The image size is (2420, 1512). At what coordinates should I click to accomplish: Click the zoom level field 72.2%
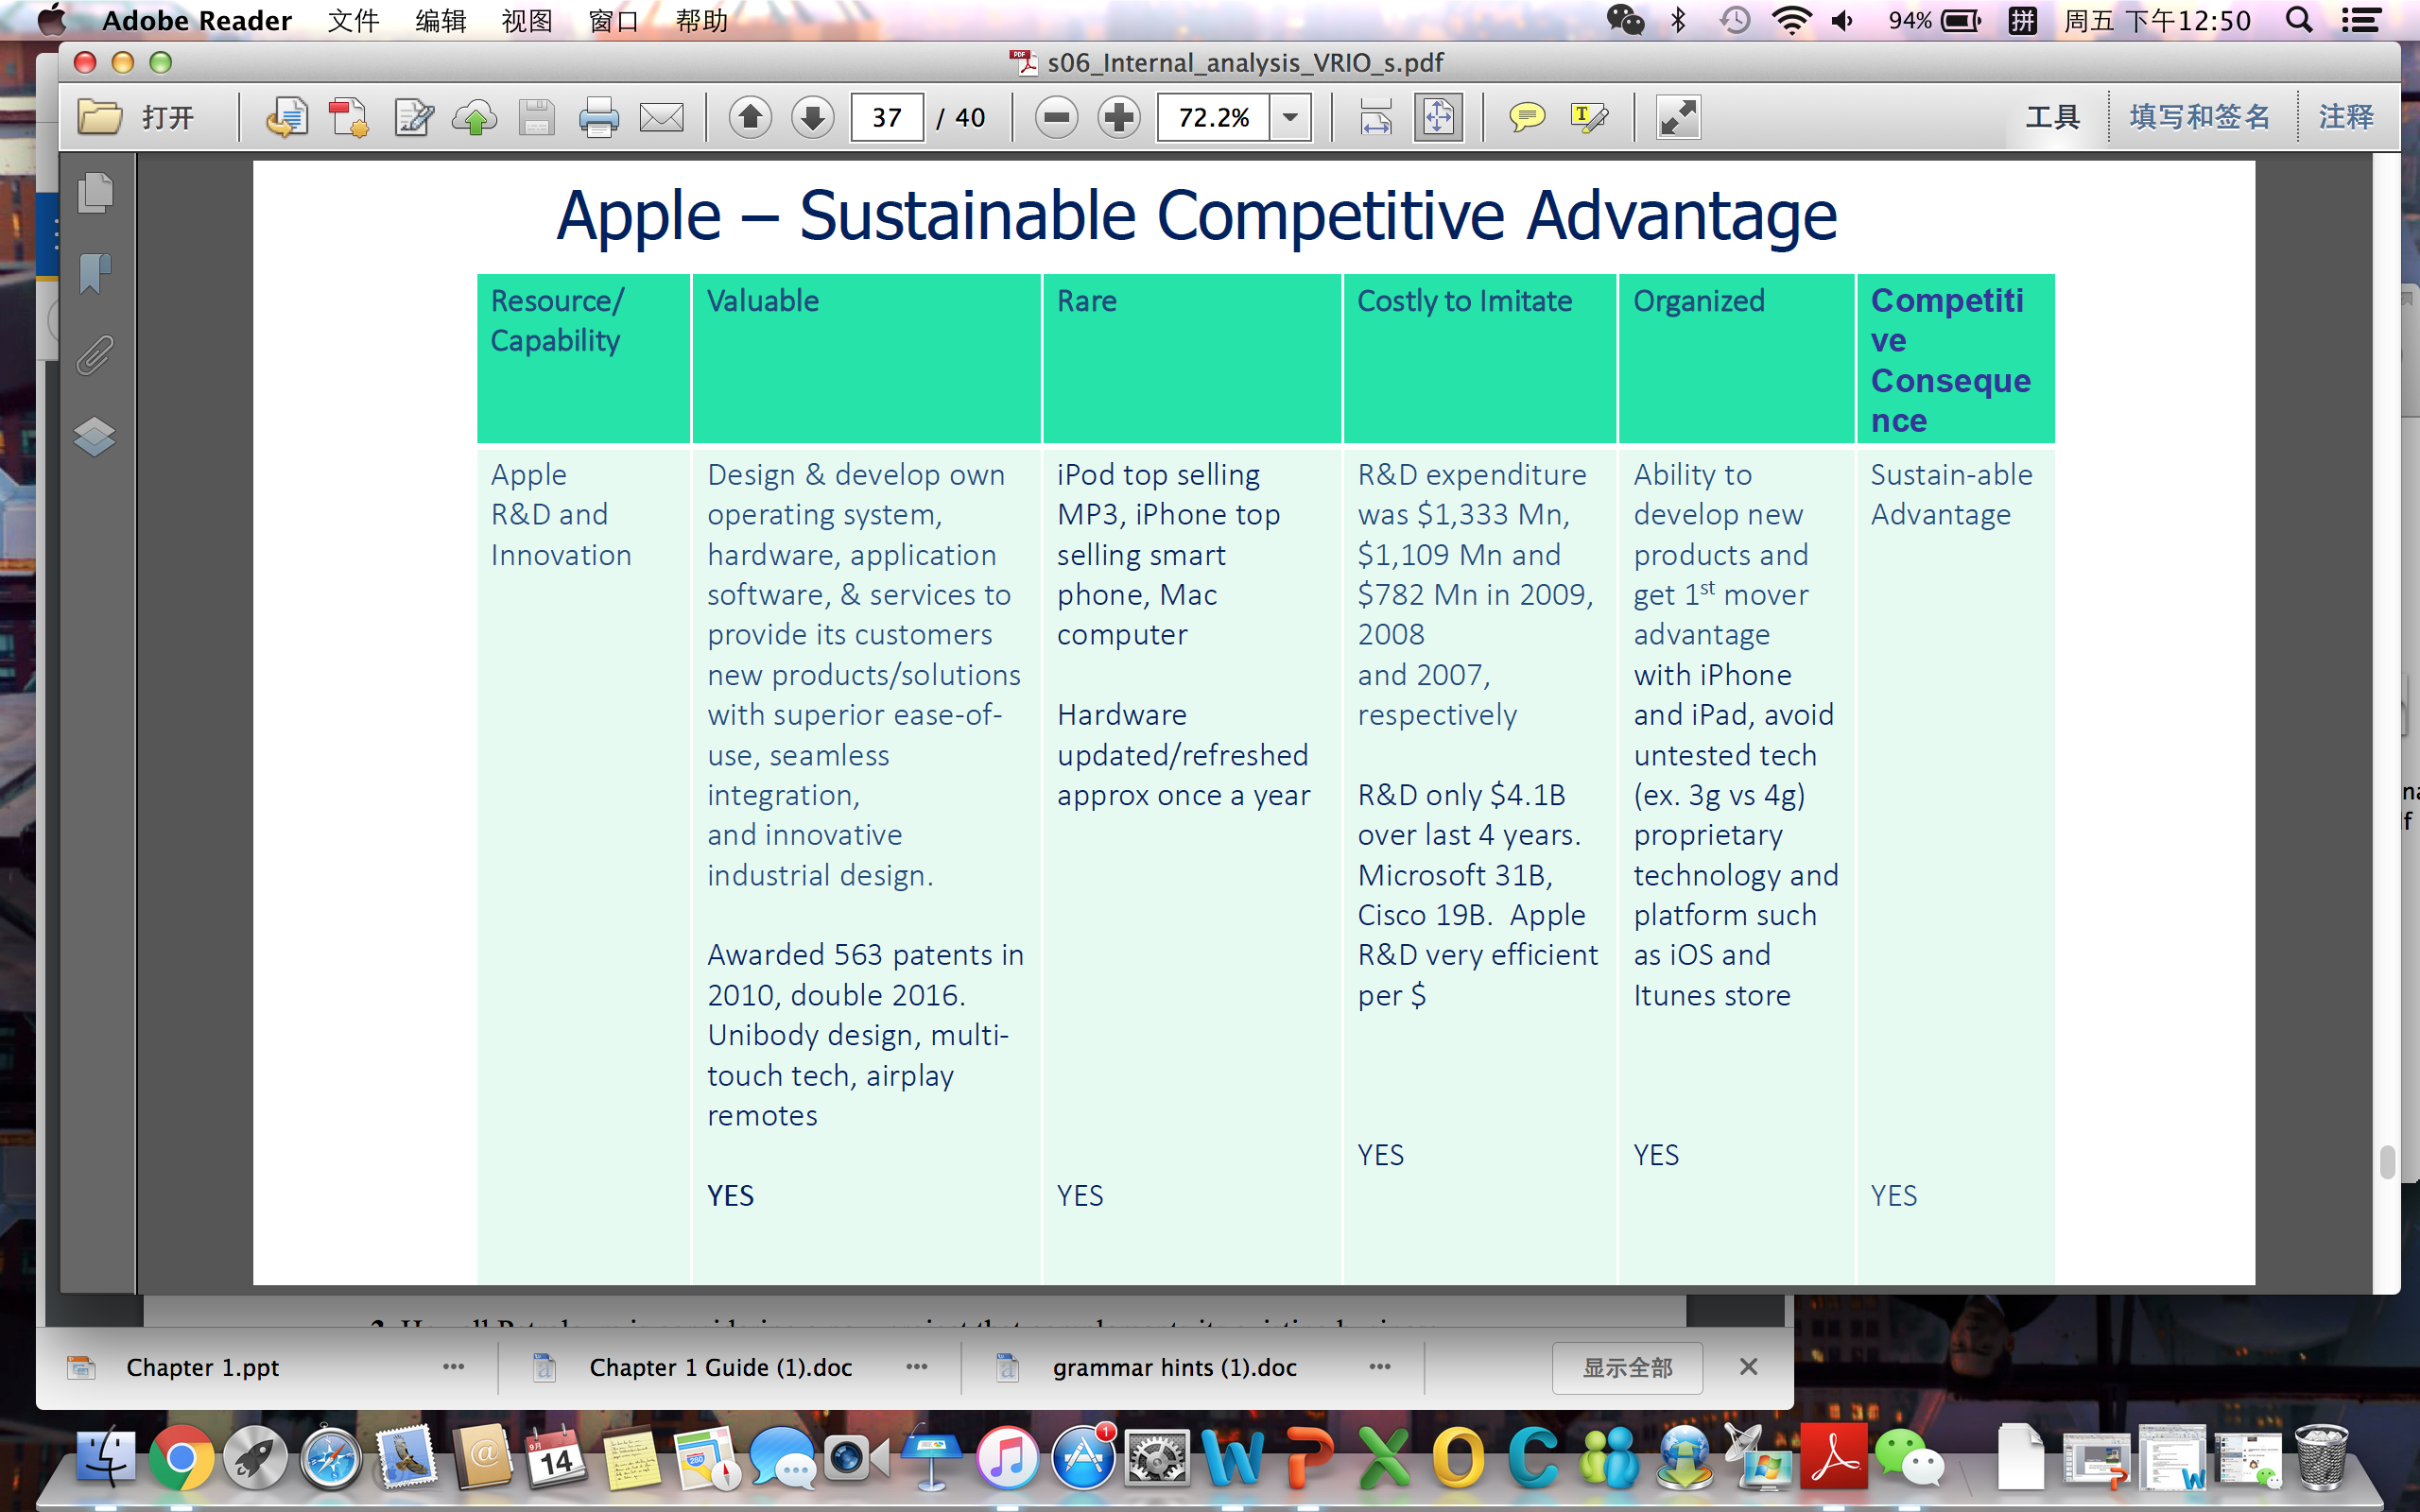tap(1213, 118)
